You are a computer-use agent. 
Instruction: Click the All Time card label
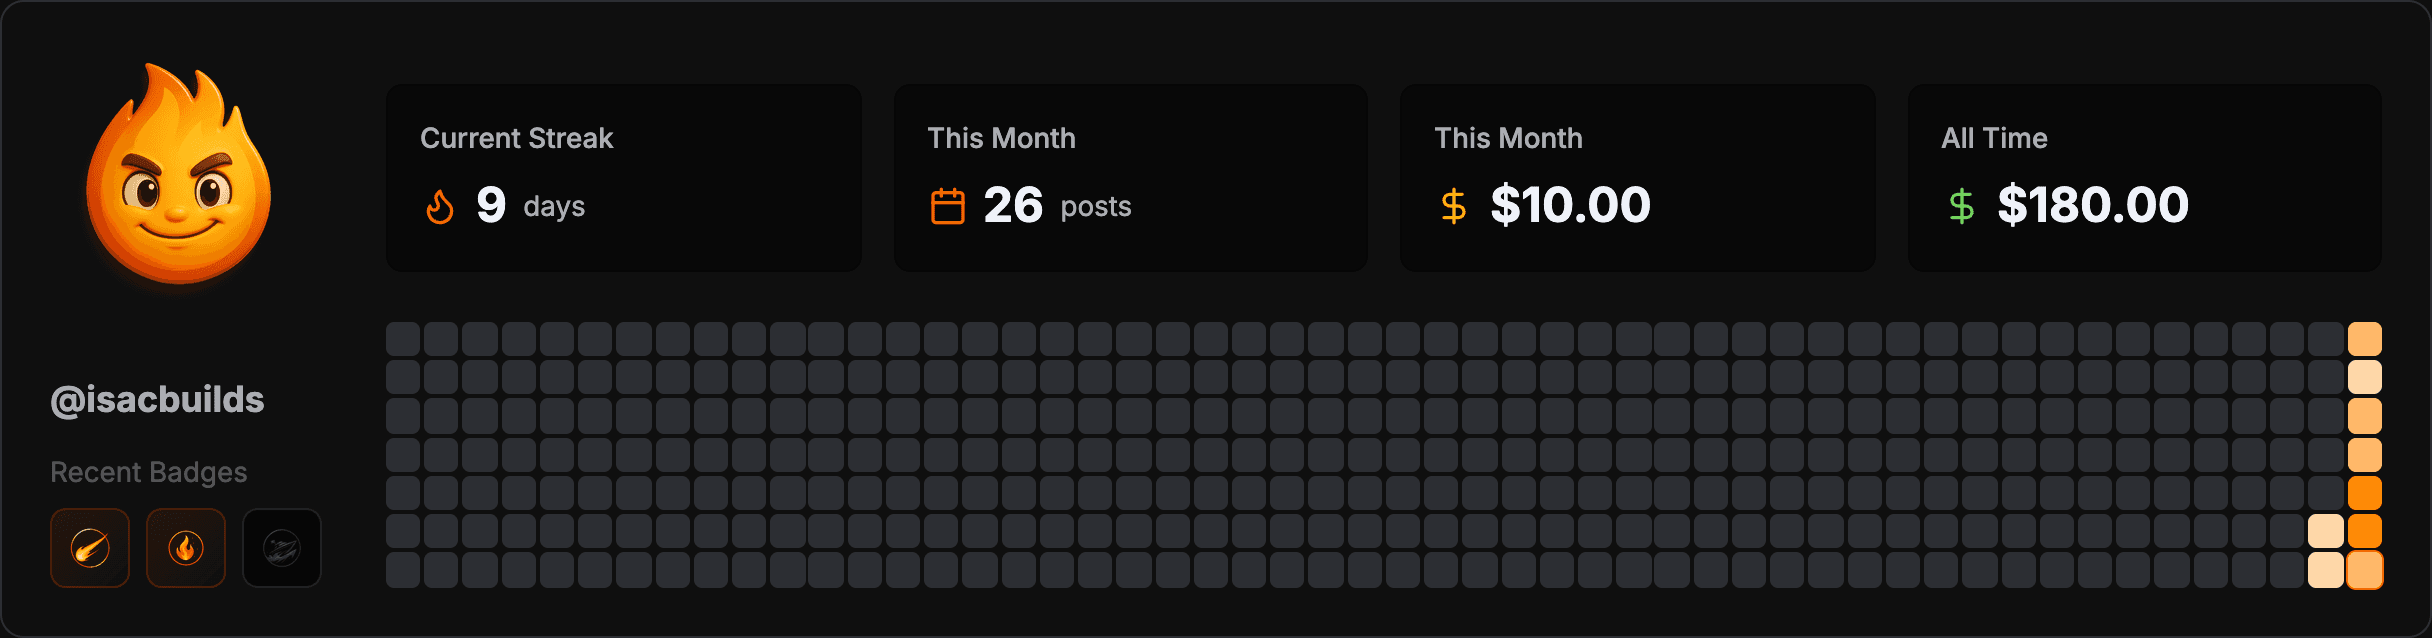[x=1994, y=138]
